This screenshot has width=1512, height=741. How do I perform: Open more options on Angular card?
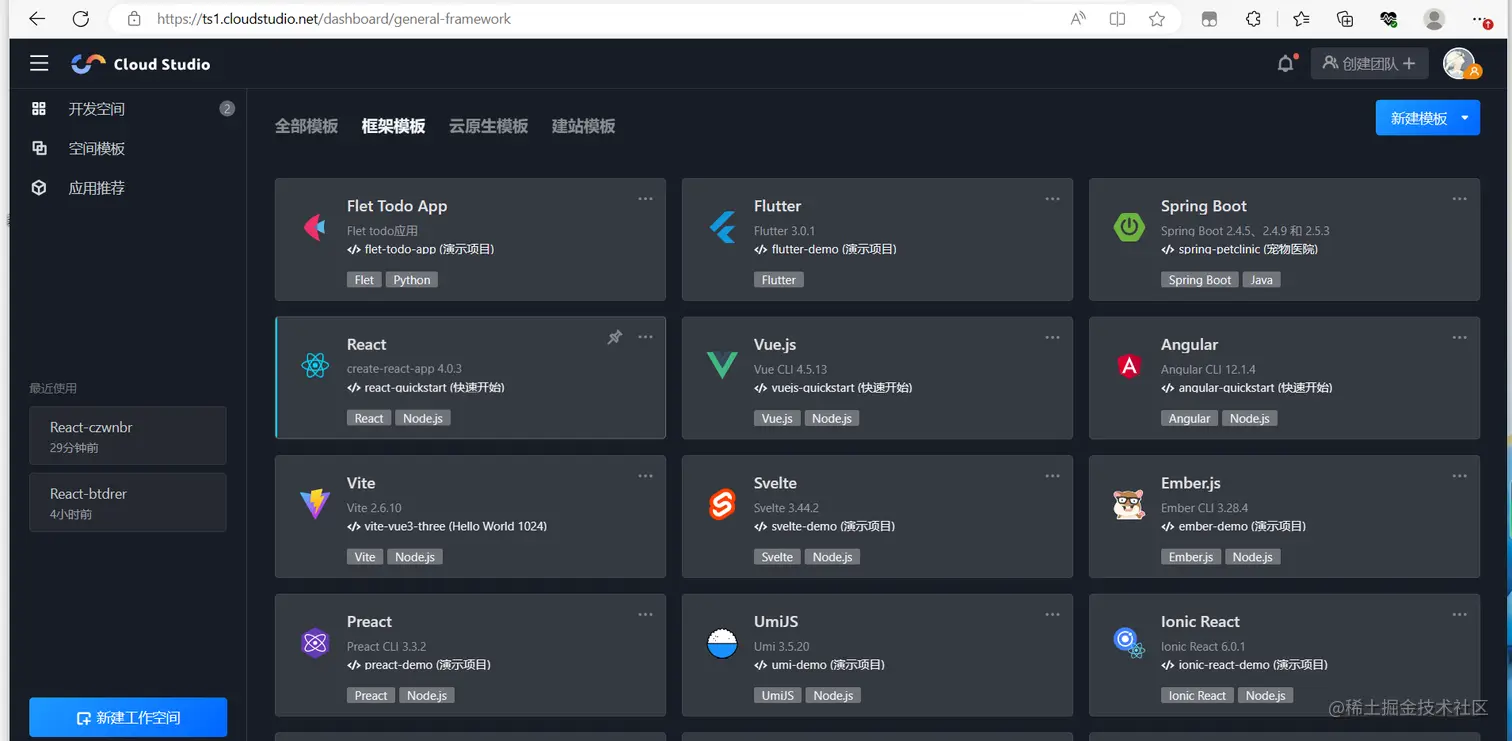tap(1460, 337)
